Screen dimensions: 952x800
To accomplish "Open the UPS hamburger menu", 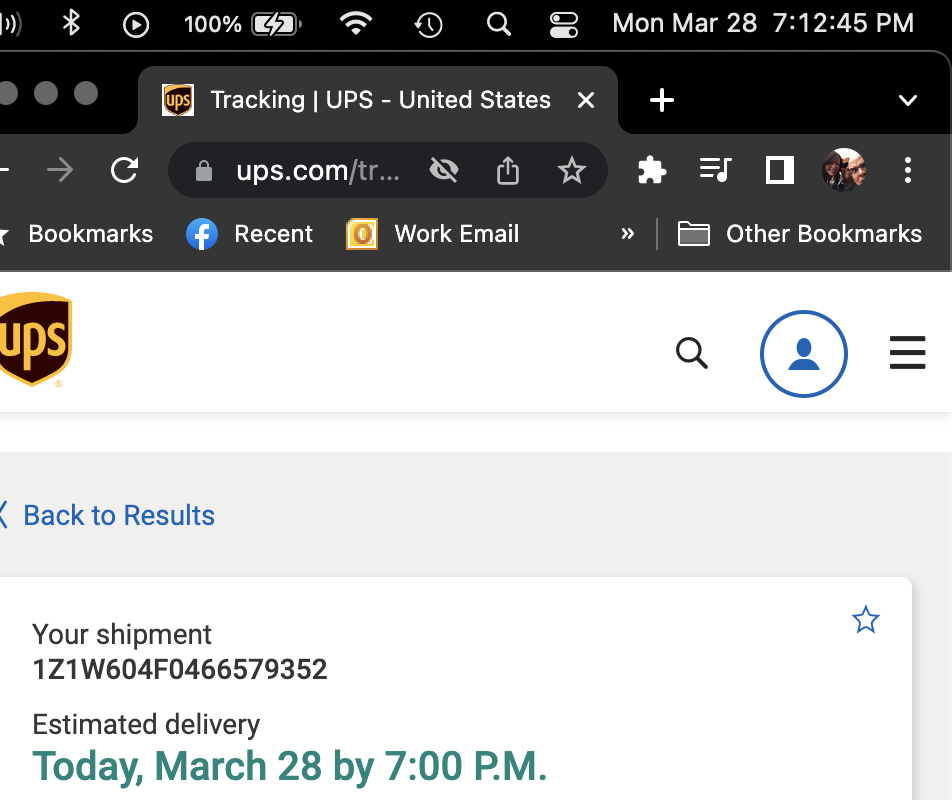I will point(907,353).
